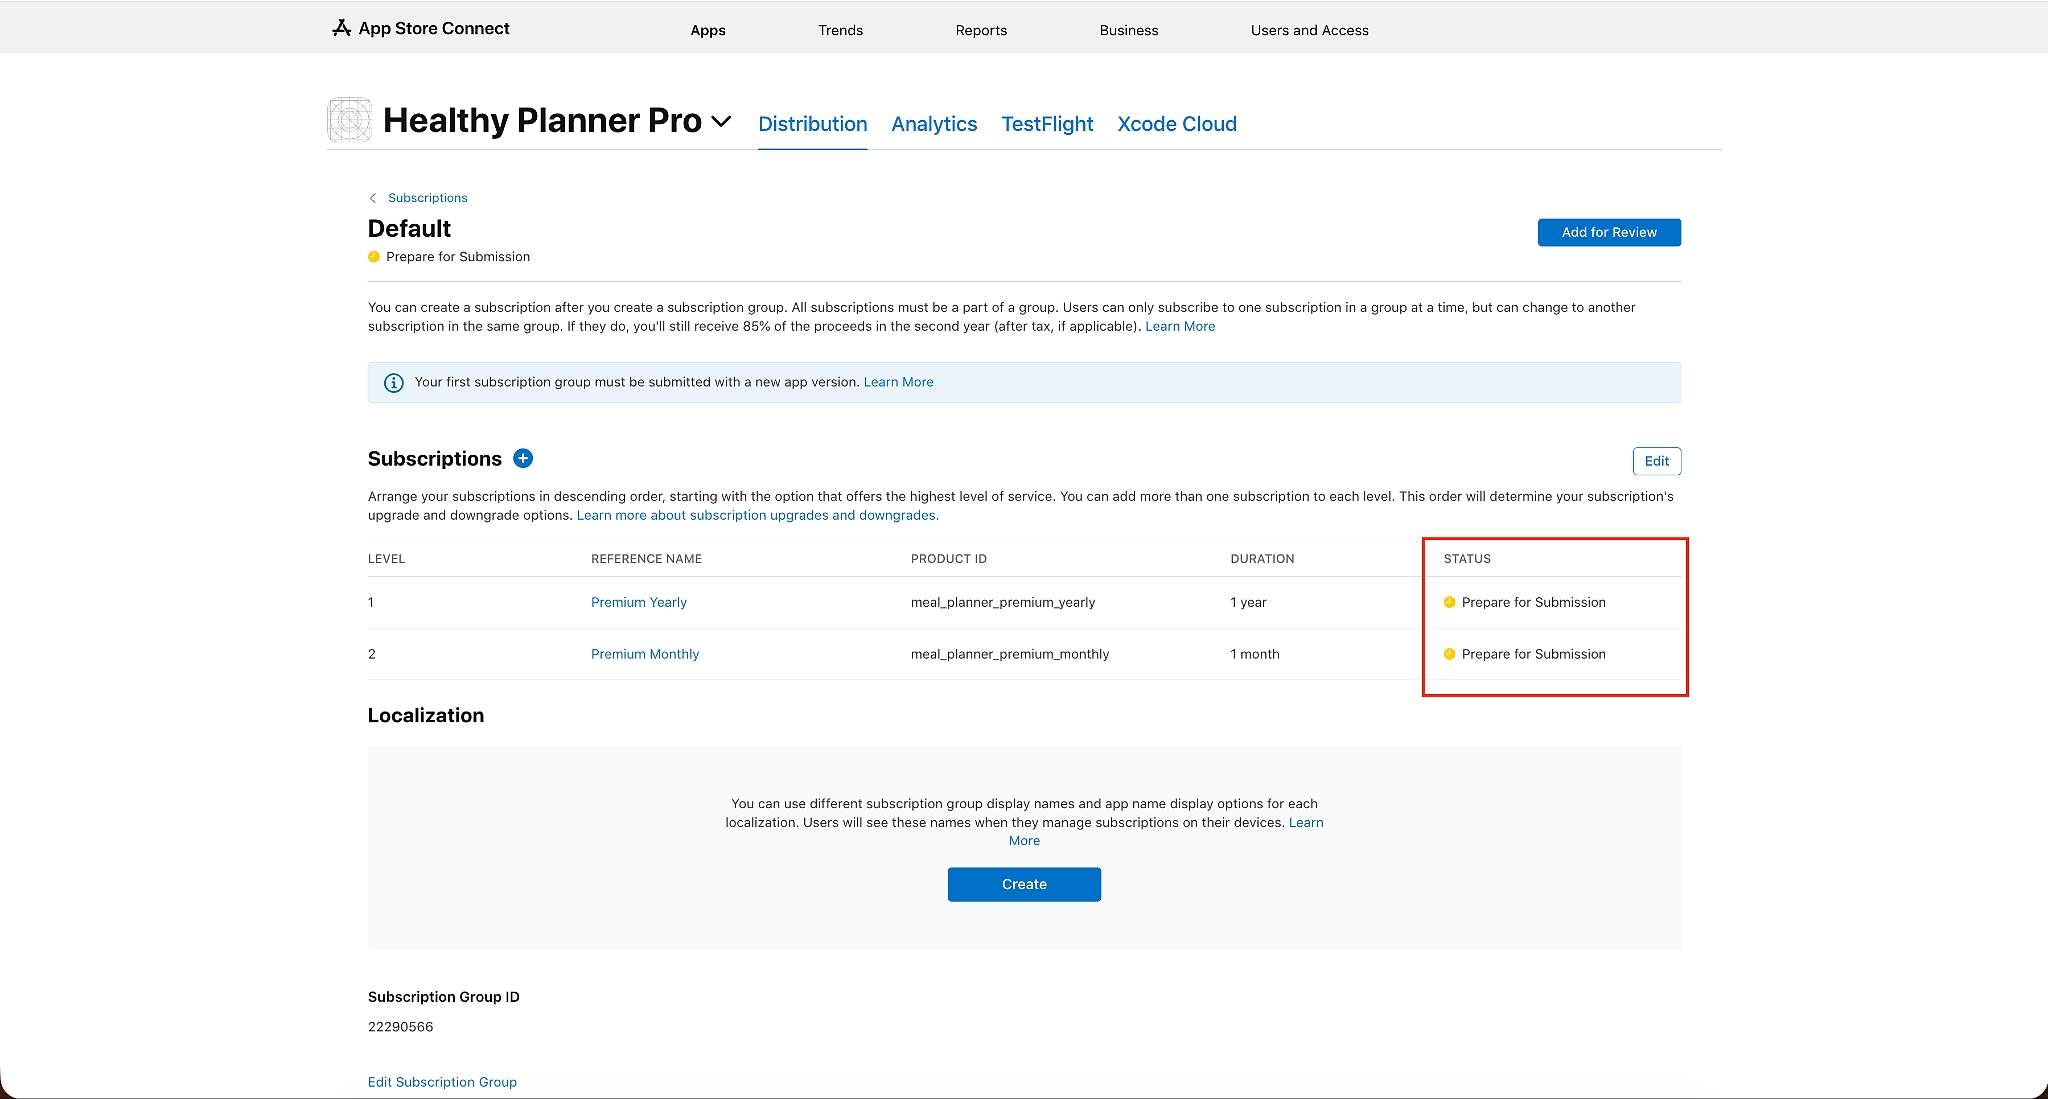The height and width of the screenshot is (1099, 2048).
Task: Click Prepare for Submission status of Premium Monthly
Action: [1534, 654]
